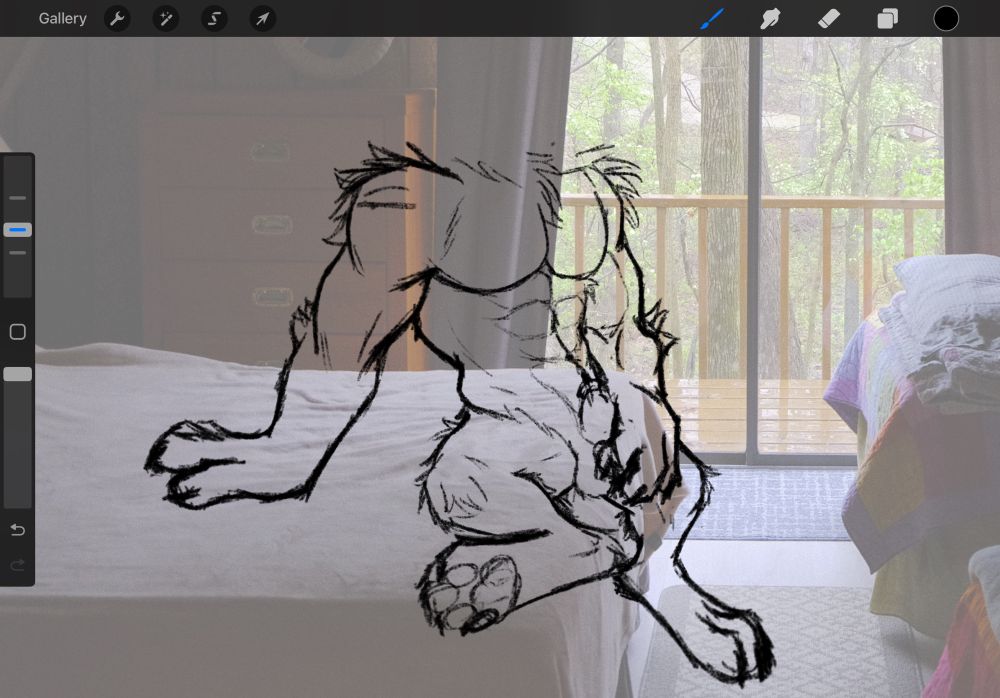Select the Eraser tool
Viewport: 1000px width, 698px height.
829,19
